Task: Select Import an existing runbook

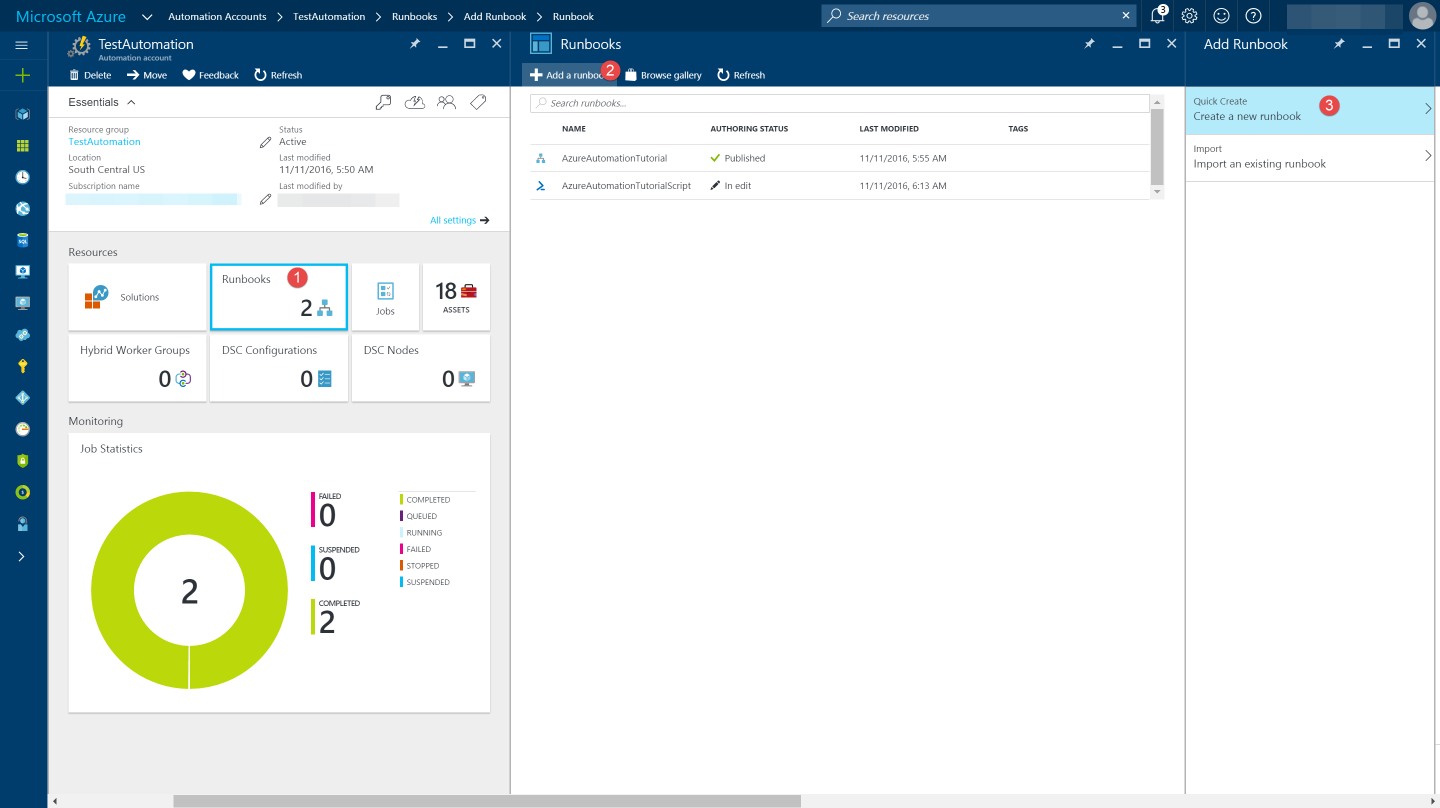Action: tap(1310, 157)
